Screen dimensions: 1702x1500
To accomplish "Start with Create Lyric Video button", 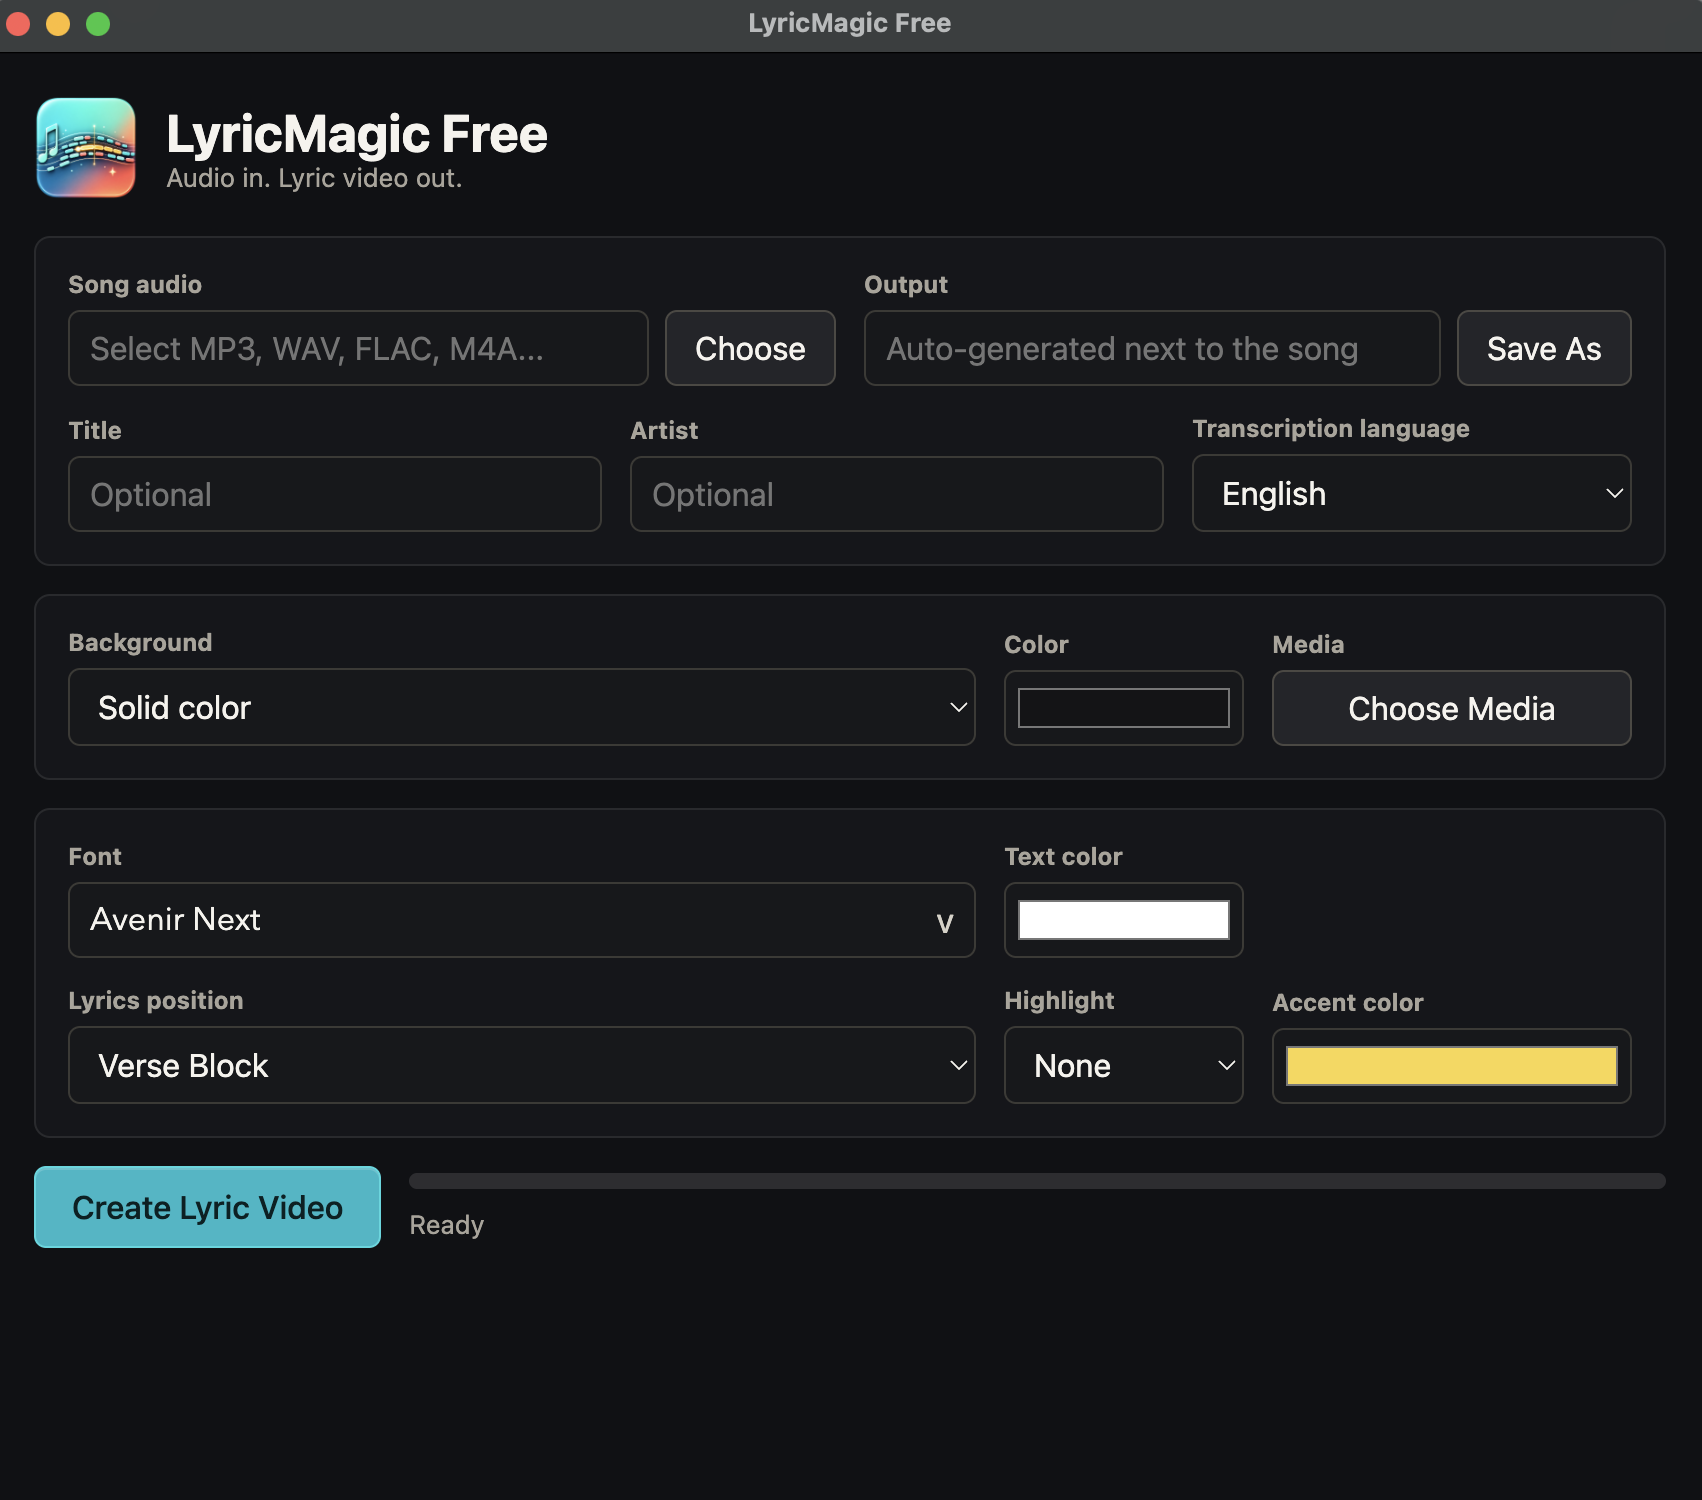I will pos(208,1207).
